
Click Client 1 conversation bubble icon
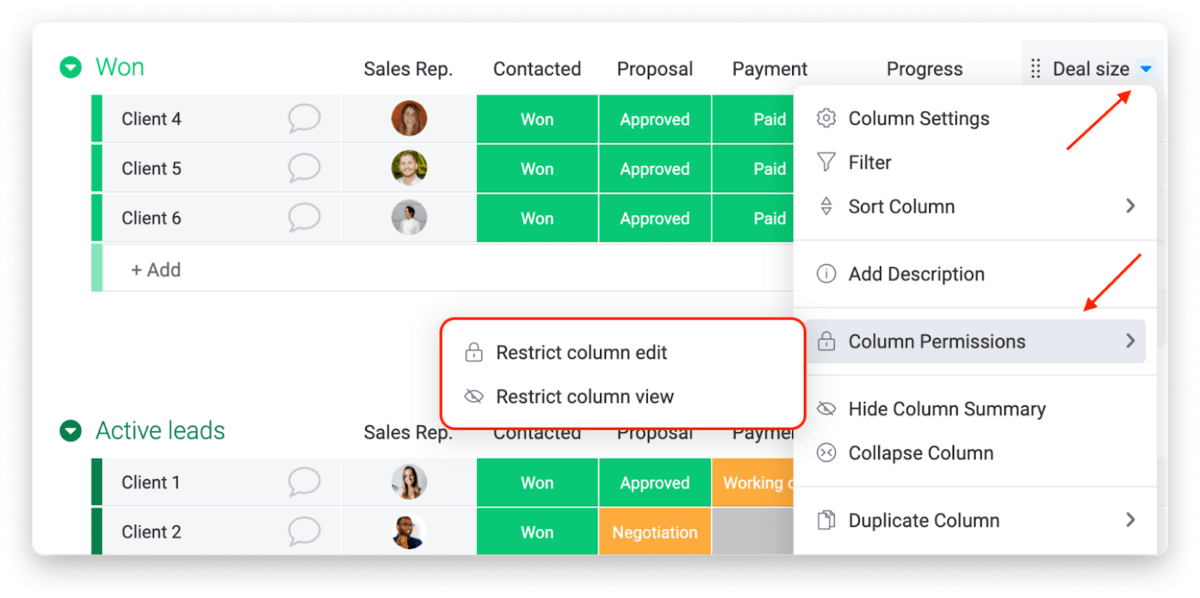coord(304,482)
